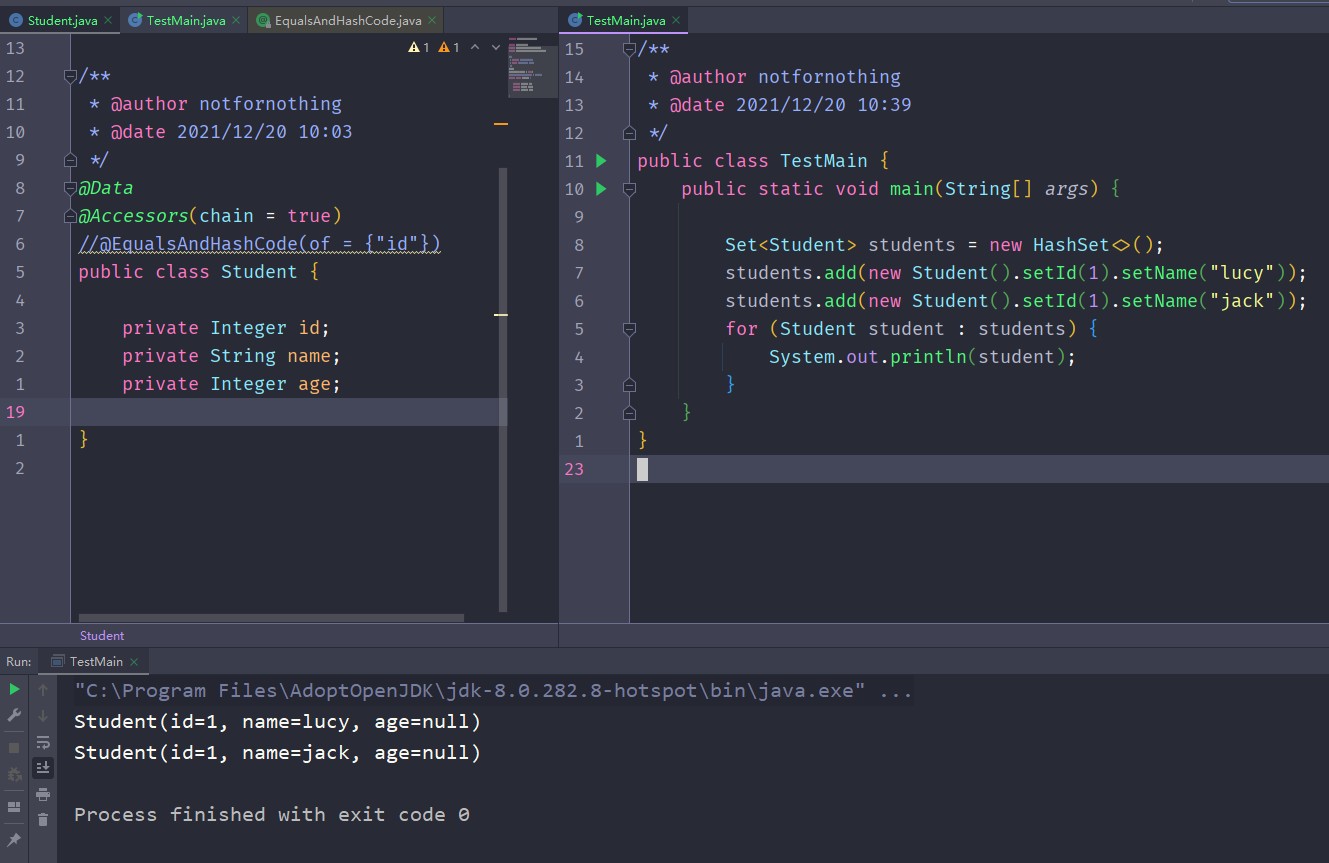Toggle scroll to end of console
The height and width of the screenshot is (863, 1329).
click(x=43, y=768)
